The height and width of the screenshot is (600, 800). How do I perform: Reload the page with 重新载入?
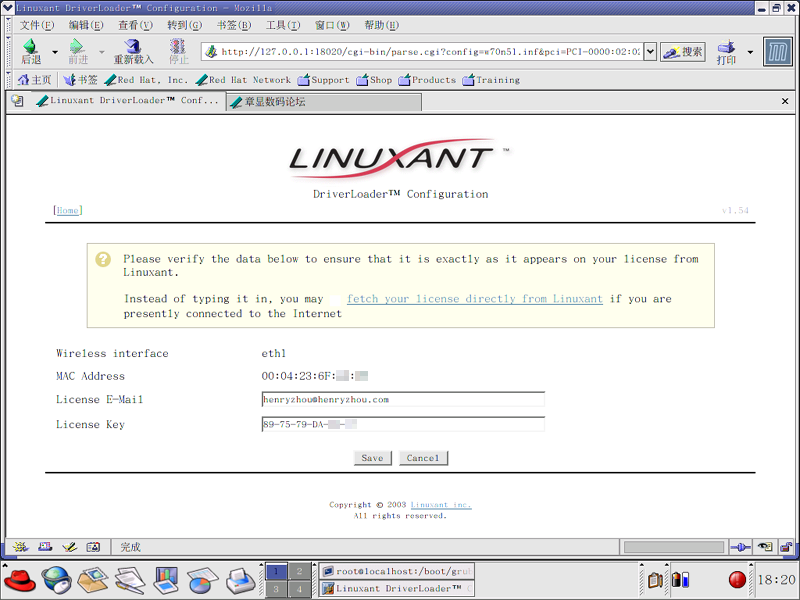(133, 52)
